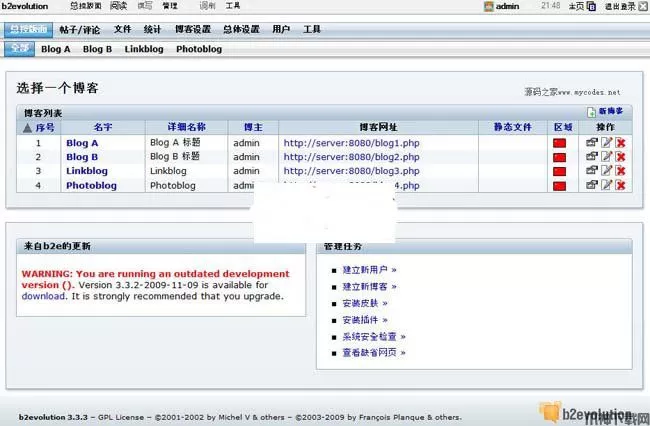
Task: Select the highlighted 全部 blog sub-tab
Action: click(19, 49)
